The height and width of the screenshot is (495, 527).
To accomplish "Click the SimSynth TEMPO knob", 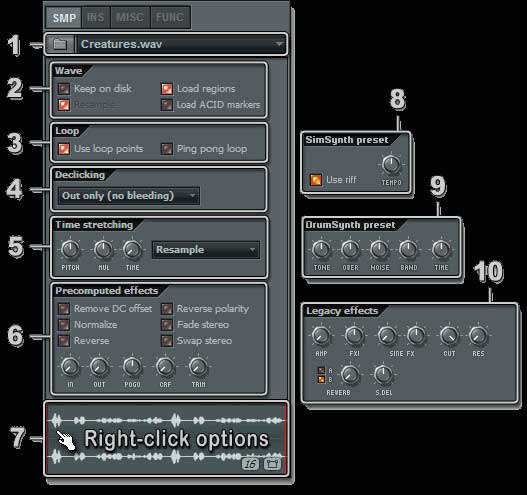I will tap(391, 164).
